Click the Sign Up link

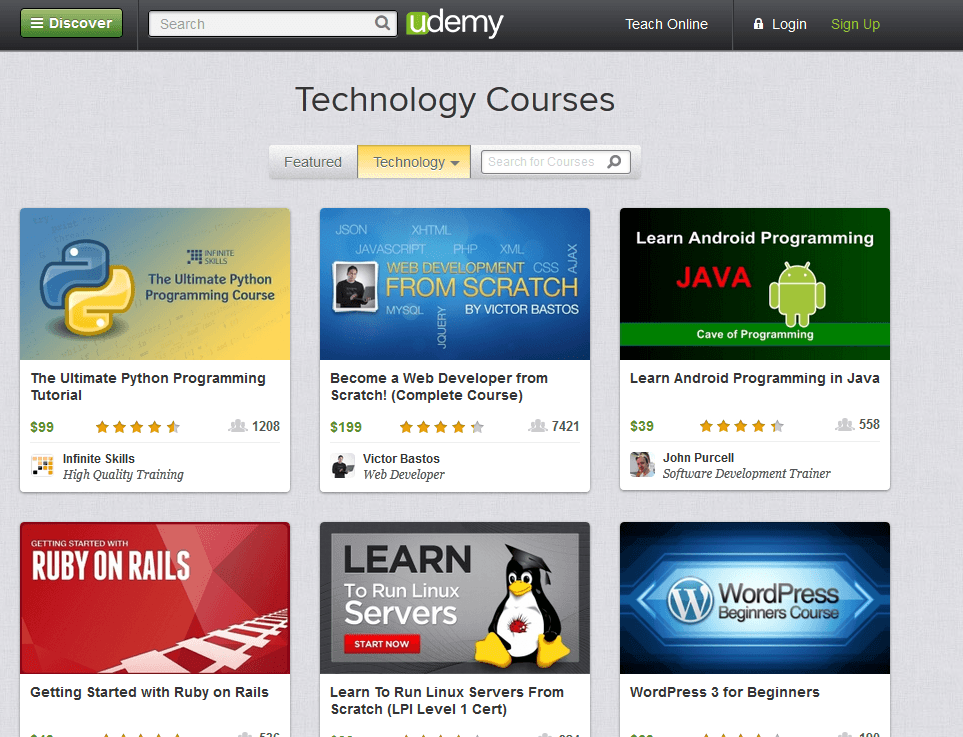(855, 24)
